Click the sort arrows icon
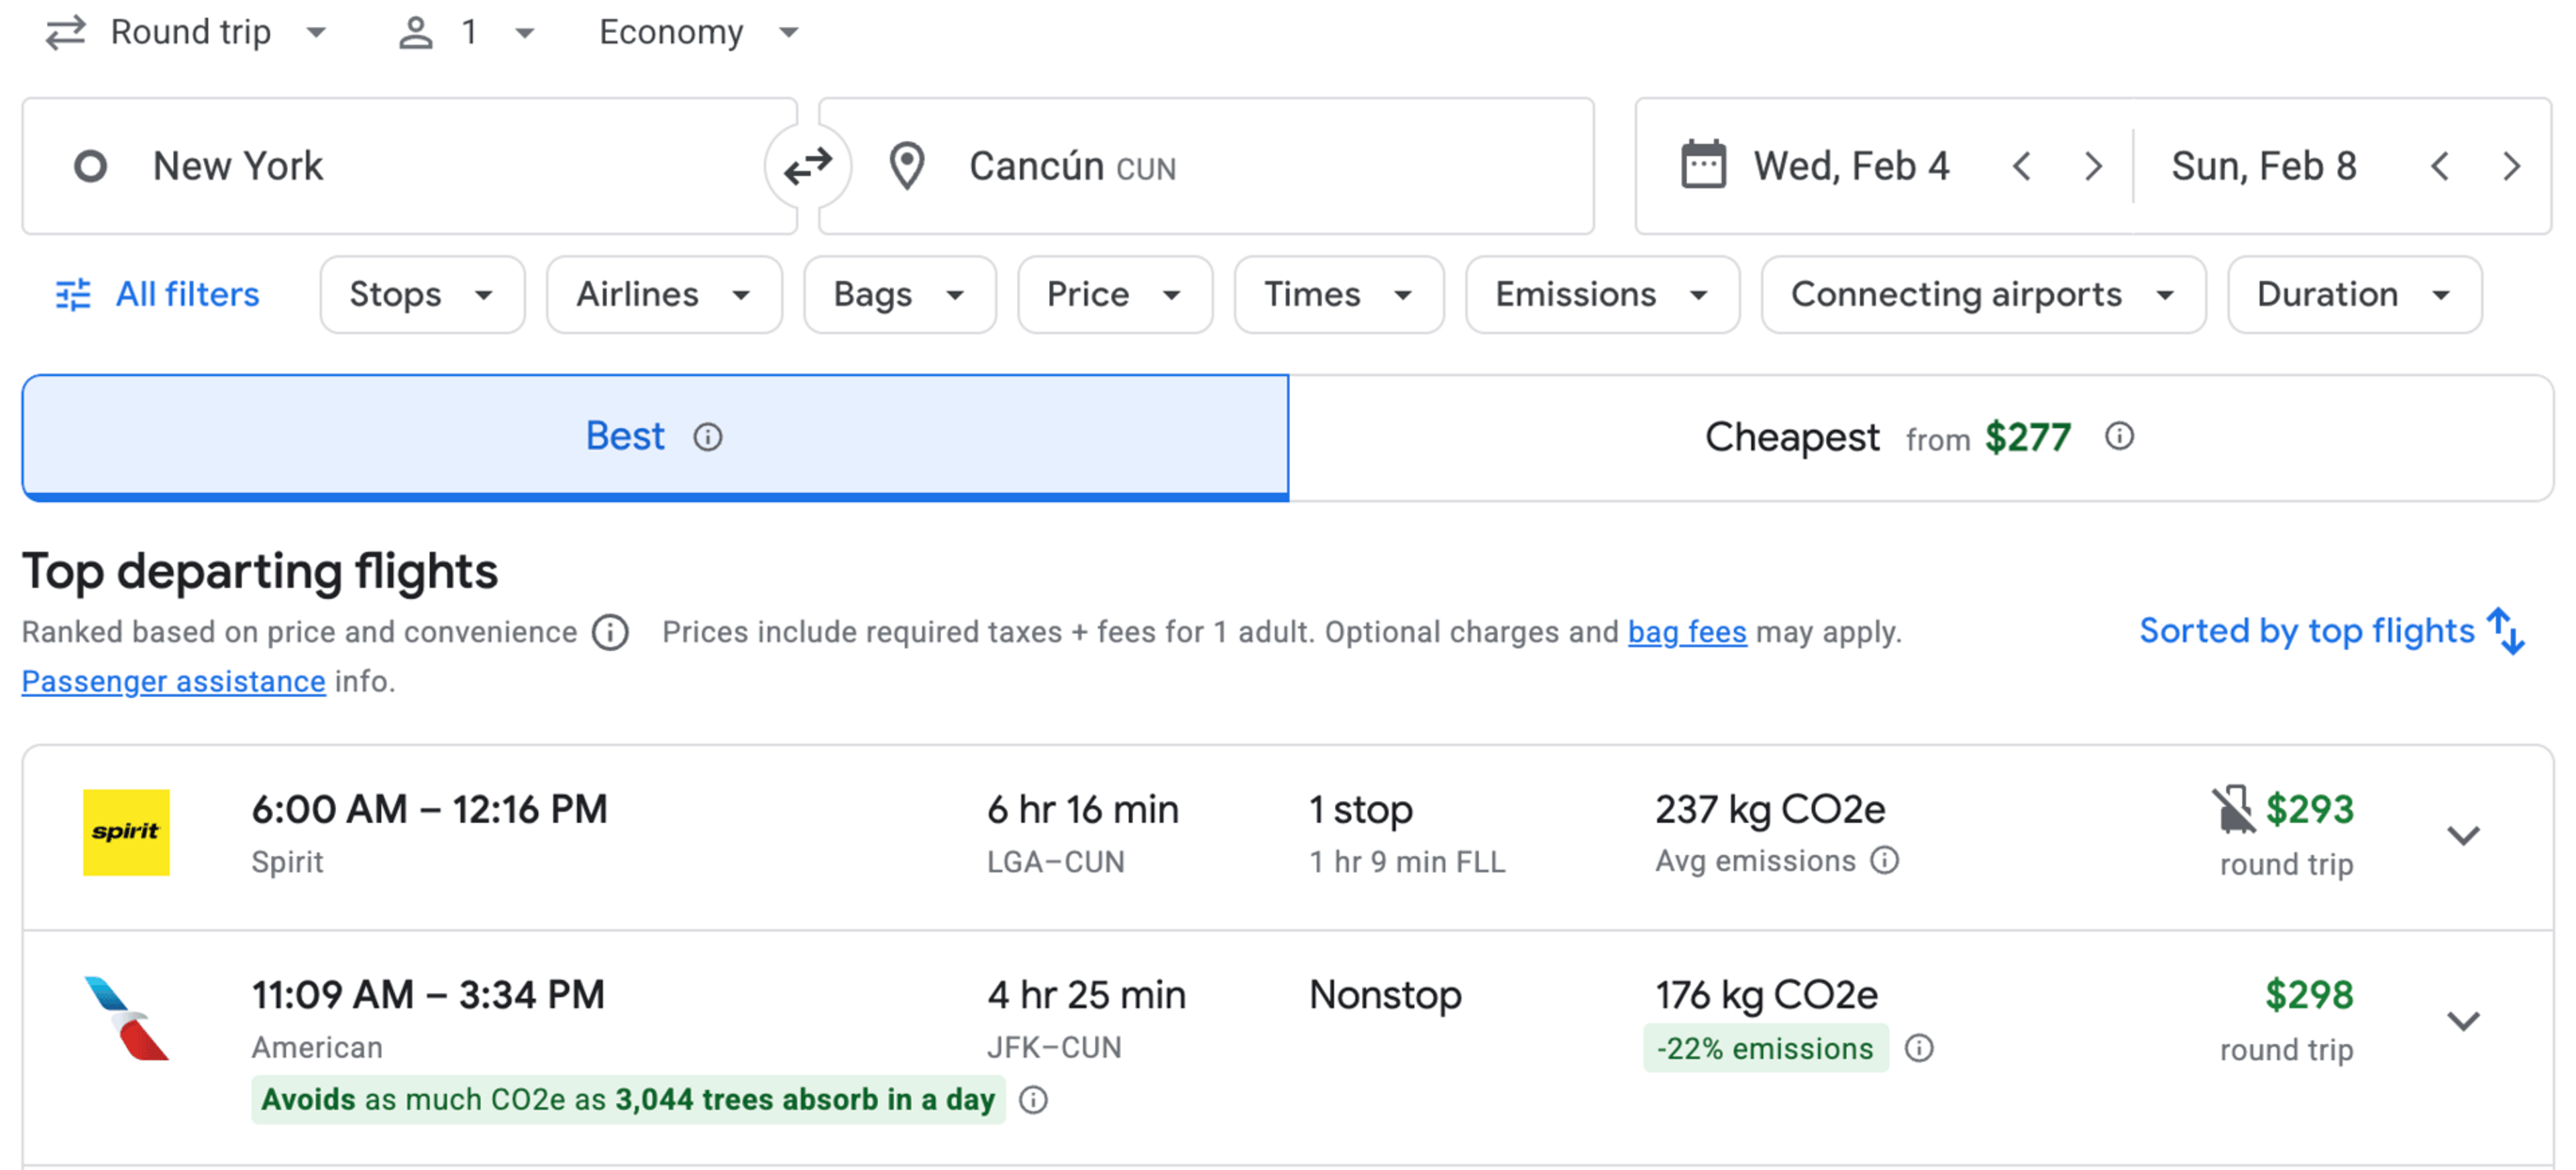Viewport: 2576px width, 1170px height. [x=2507, y=631]
